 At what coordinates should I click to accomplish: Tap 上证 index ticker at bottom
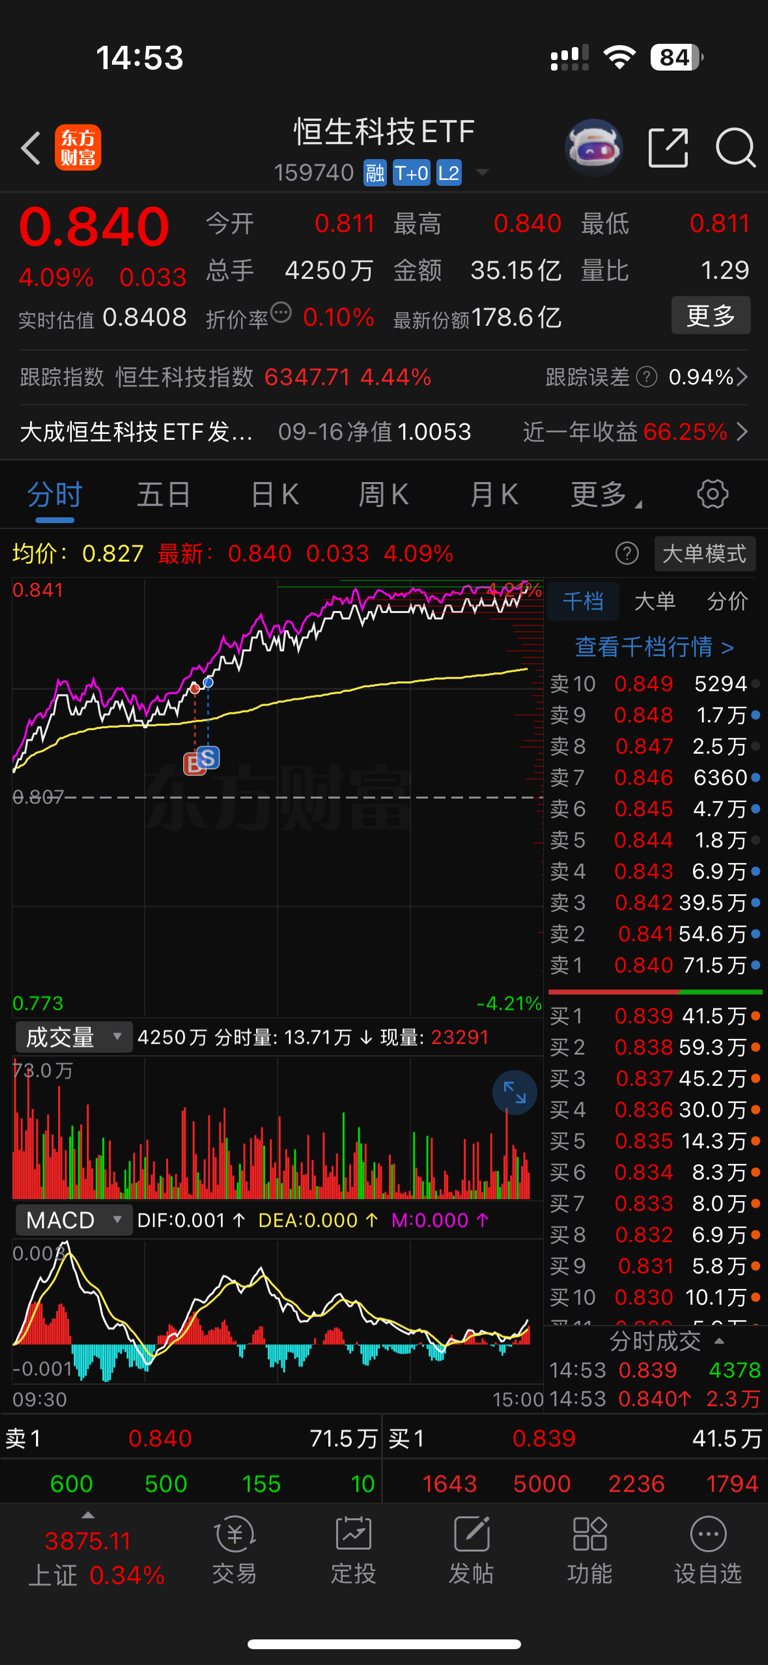pyautogui.click(x=95, y=1558)
